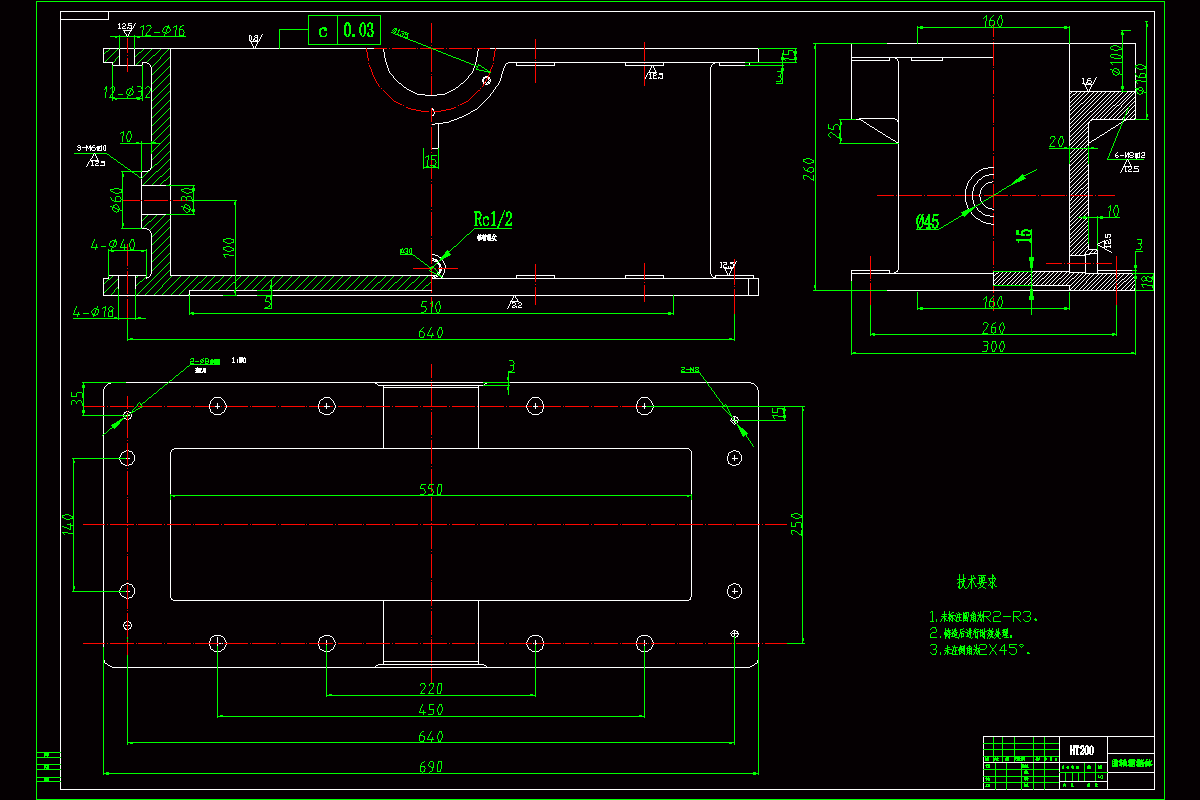This screenshot has width=1200, height=800.
Task: Select technical note 3 mentioning "2X45°"
Action: (x=980, y=650)
